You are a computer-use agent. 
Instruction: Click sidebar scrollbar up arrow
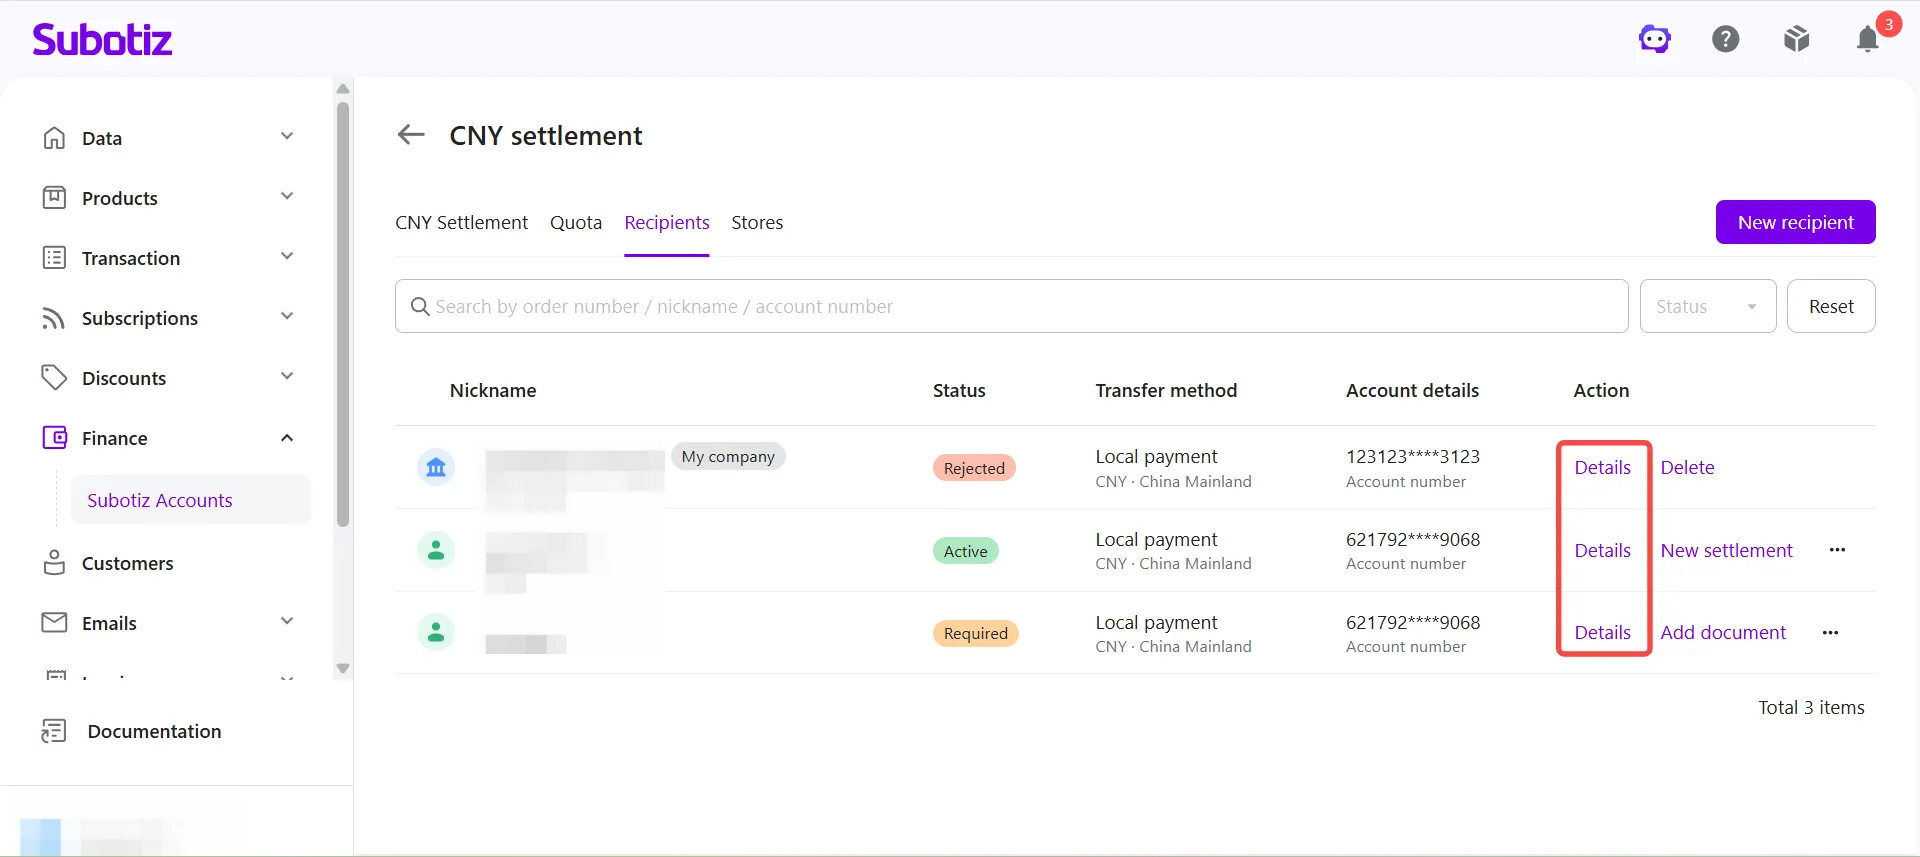343,89
